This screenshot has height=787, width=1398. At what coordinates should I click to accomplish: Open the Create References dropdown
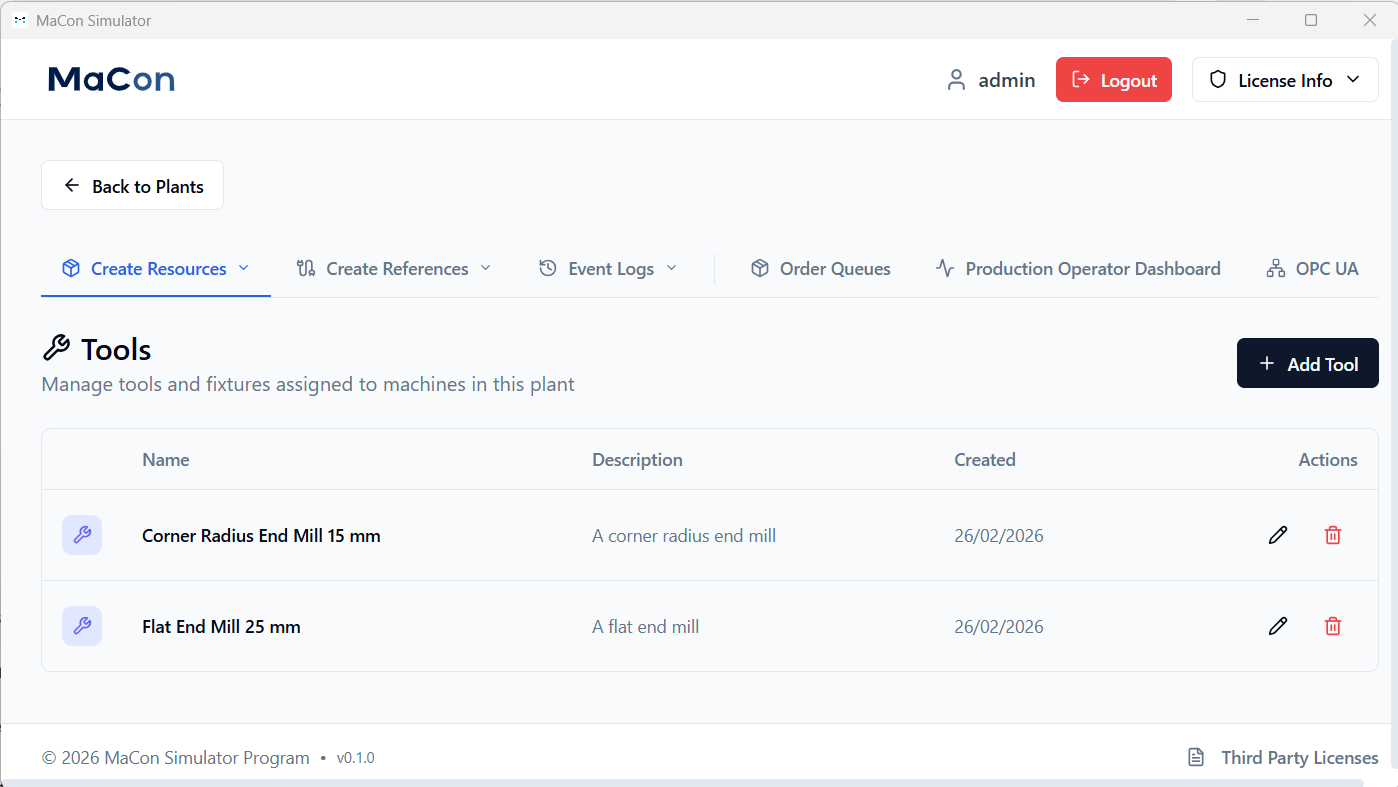pyautogui.click(x=487, y=268)
